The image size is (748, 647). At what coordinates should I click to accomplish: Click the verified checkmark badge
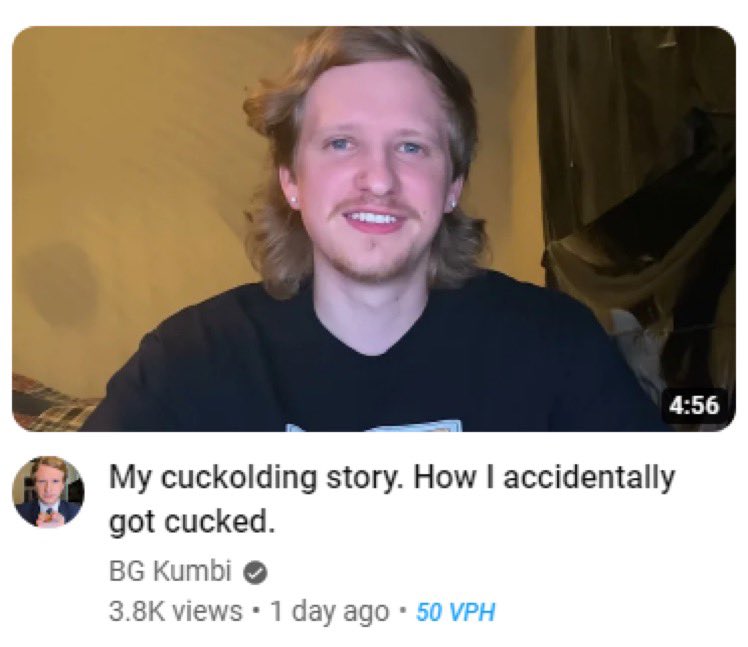(256, 573)
